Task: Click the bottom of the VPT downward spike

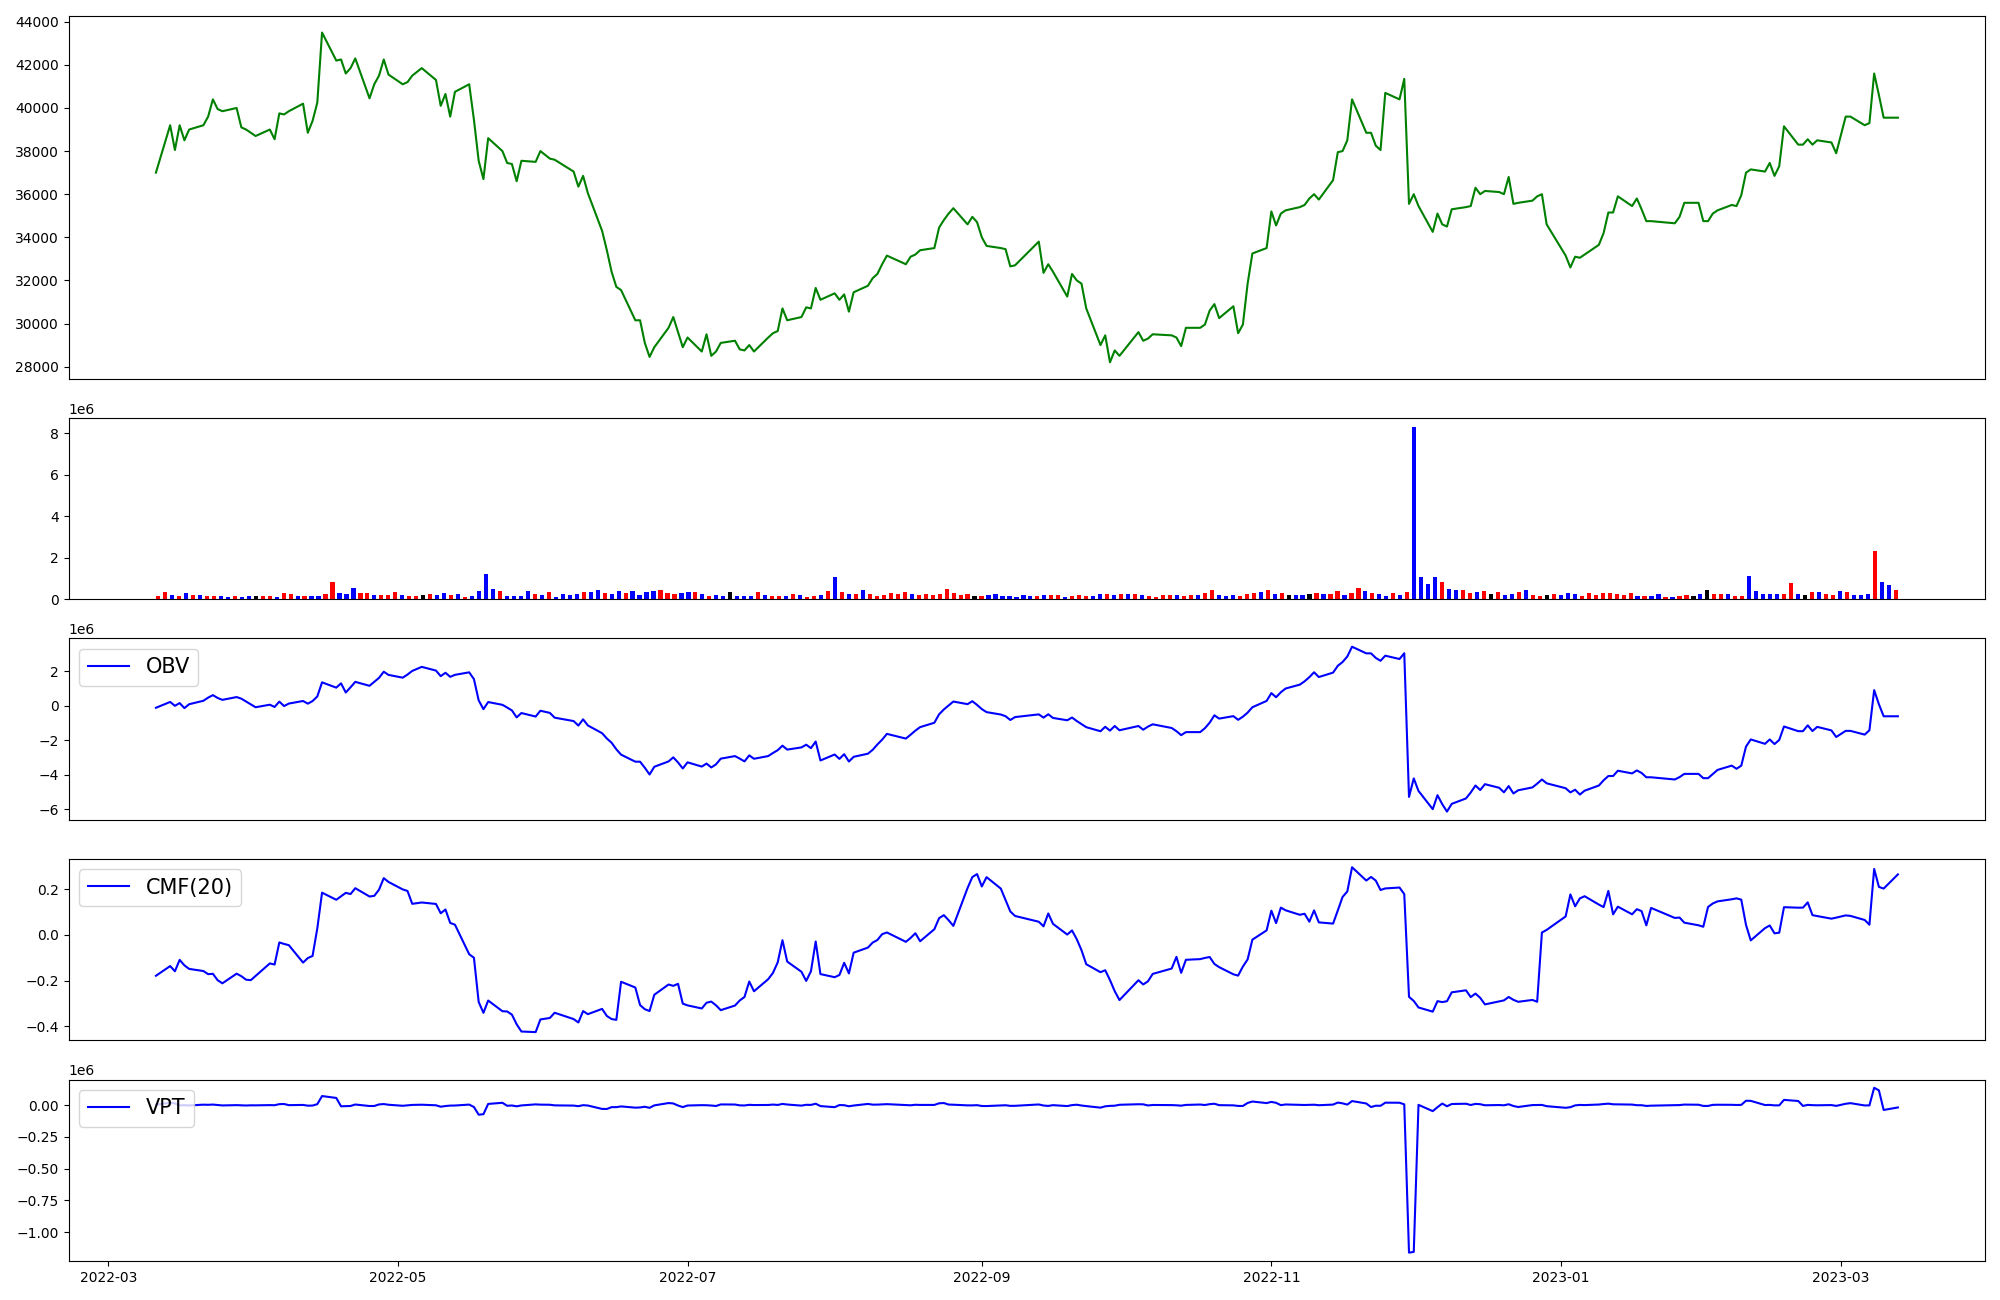Action: [1411, 1251]
